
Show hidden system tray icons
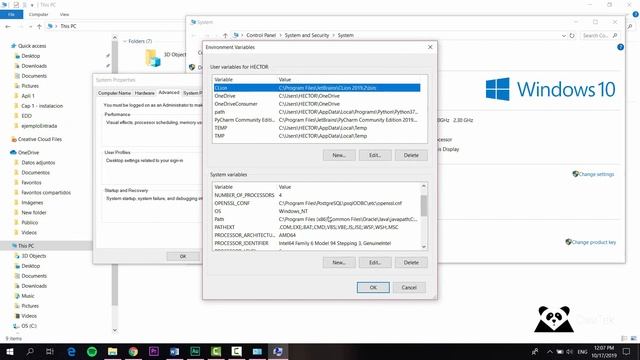[549, 352]
